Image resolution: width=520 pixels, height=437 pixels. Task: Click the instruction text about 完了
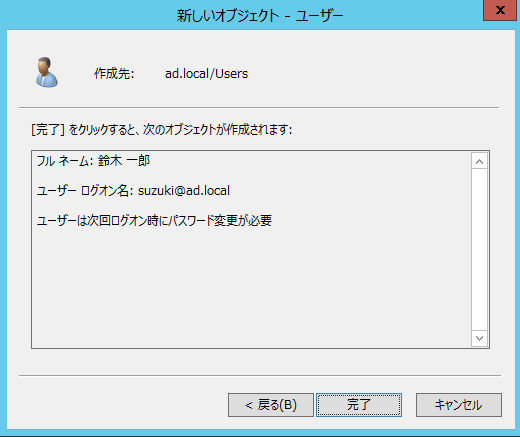pos(162,129)
